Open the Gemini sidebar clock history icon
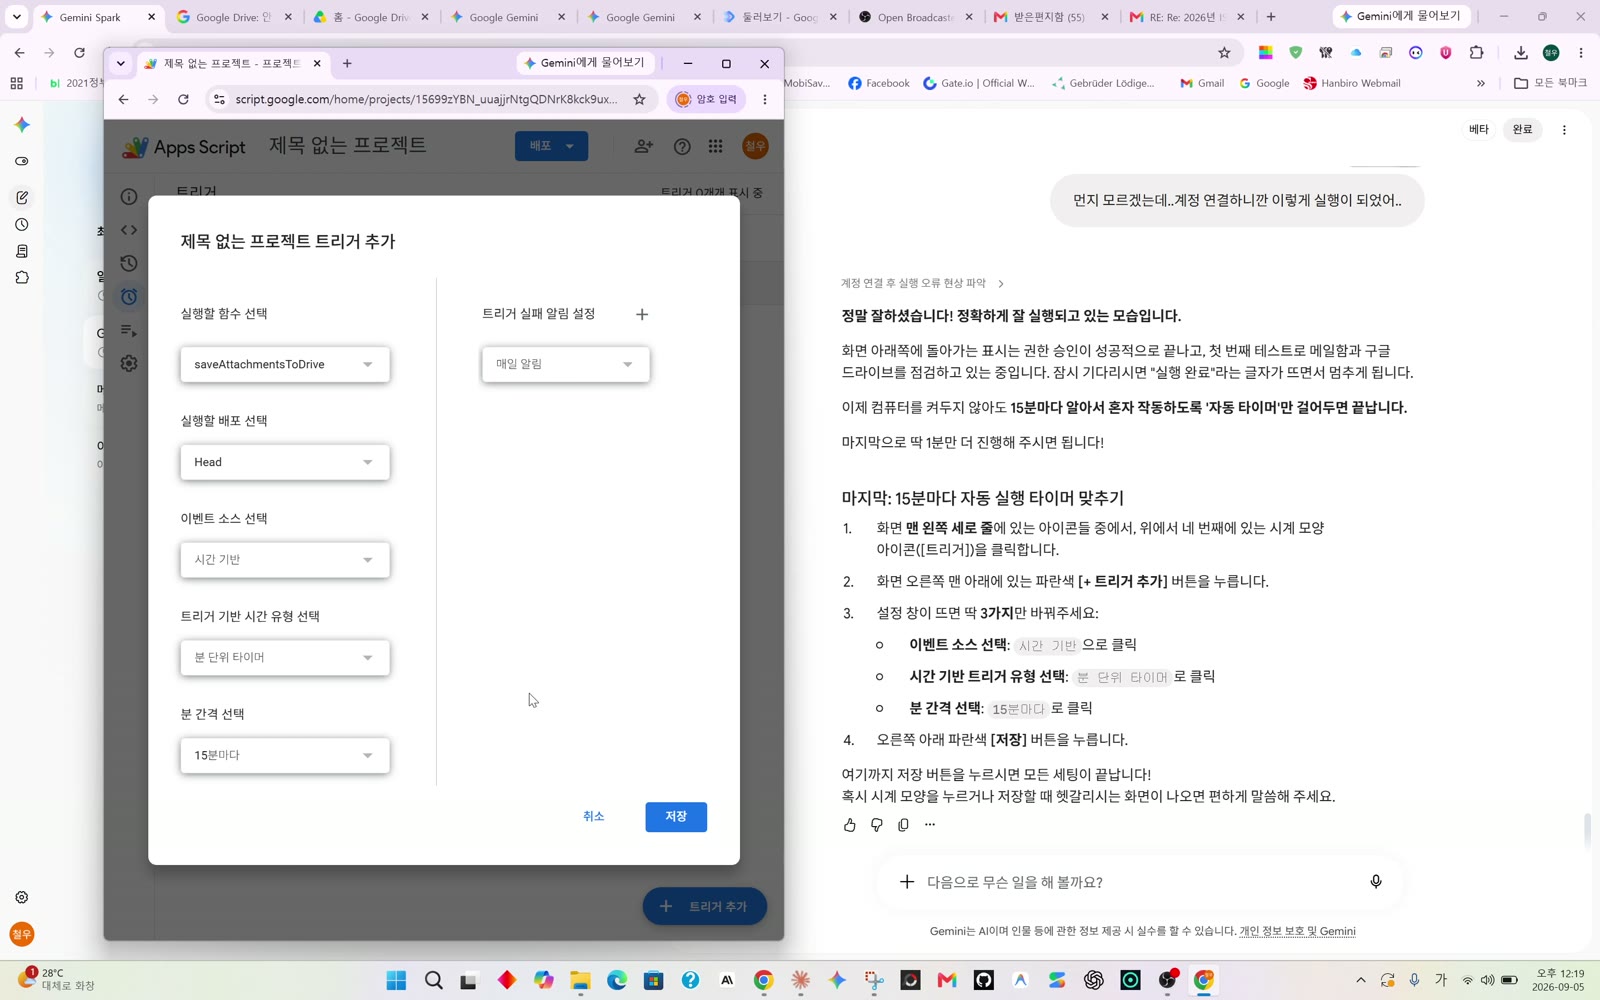Screen dimensions: 1600x1000 pyautogui.click(x=22, y=225)
